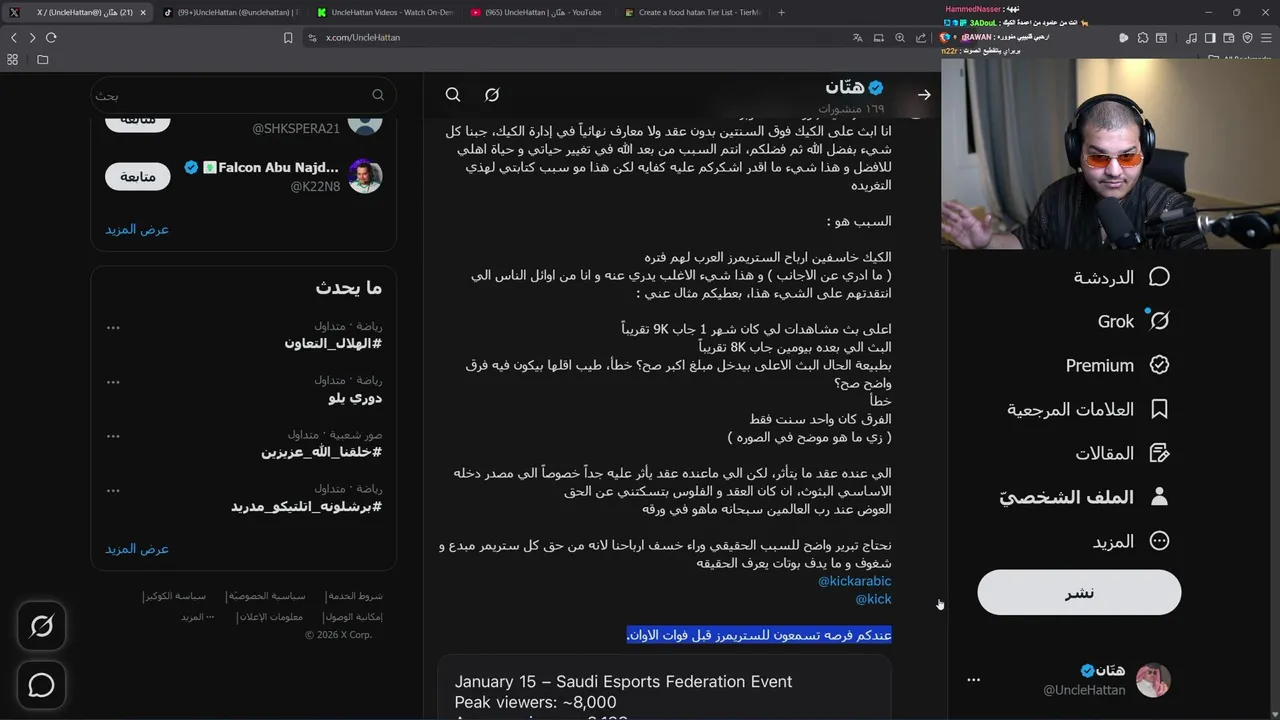The height and width of the screenshot is (720, 1280).
Task: Open the floating Grok button at bottom left
Action: (x=42, y=627)
